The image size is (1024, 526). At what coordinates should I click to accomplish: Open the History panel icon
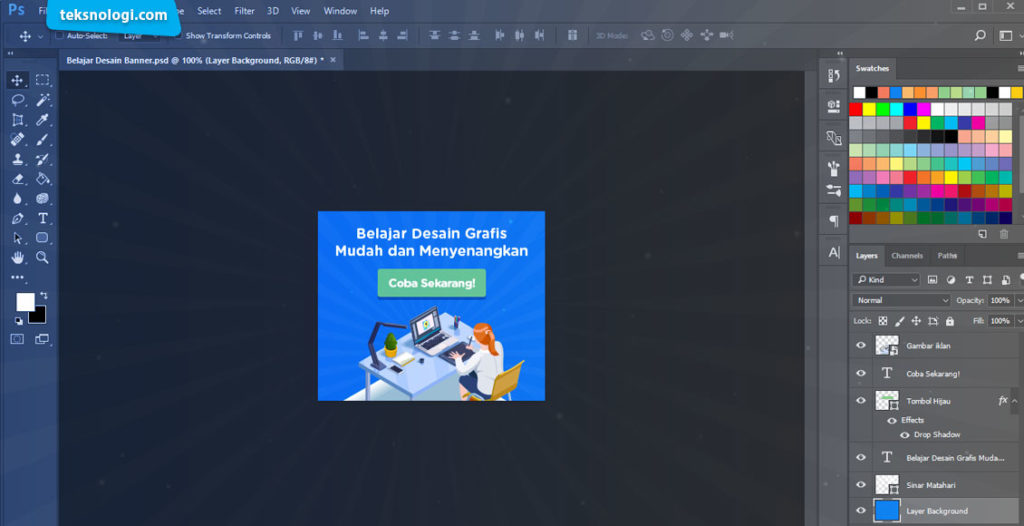coord(834,76)
